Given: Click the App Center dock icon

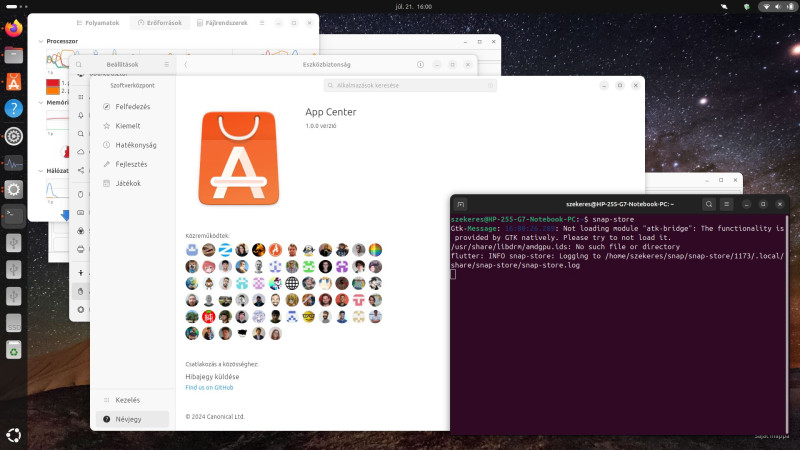Looking at the screenshot, I should (x=14, y=82).
